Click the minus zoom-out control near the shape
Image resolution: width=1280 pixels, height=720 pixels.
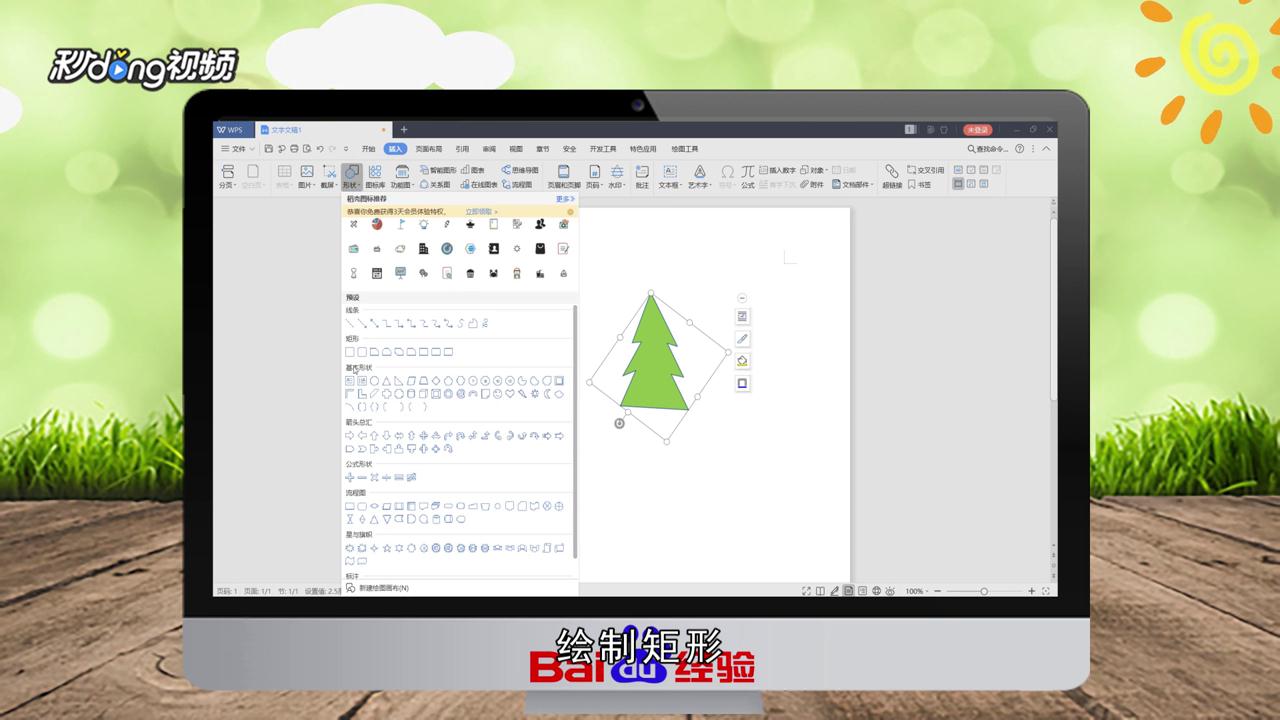click(x=742, y=297)
